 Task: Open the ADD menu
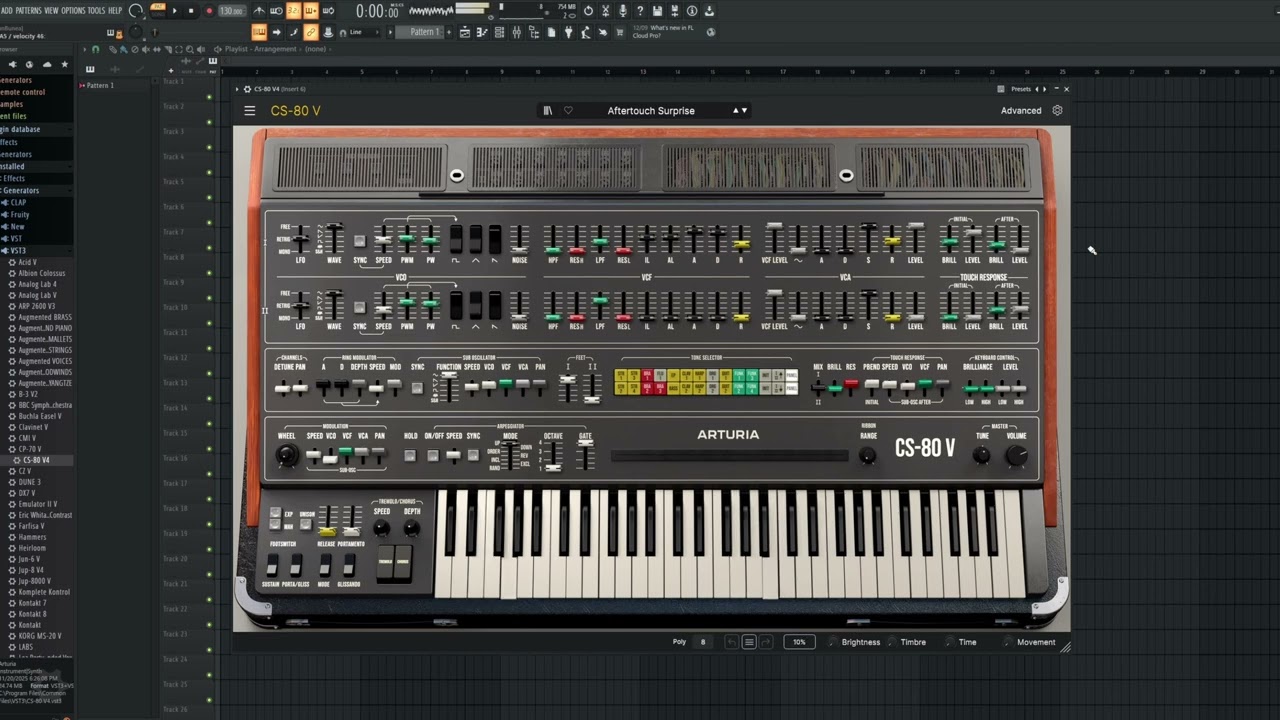(7, 10)
